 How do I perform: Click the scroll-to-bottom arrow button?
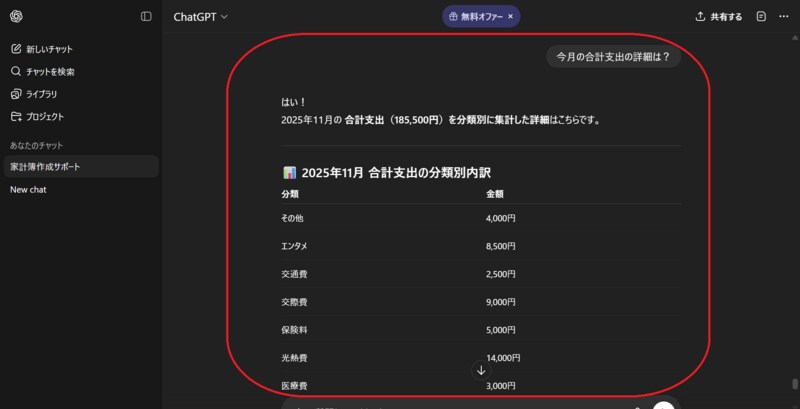481,370
